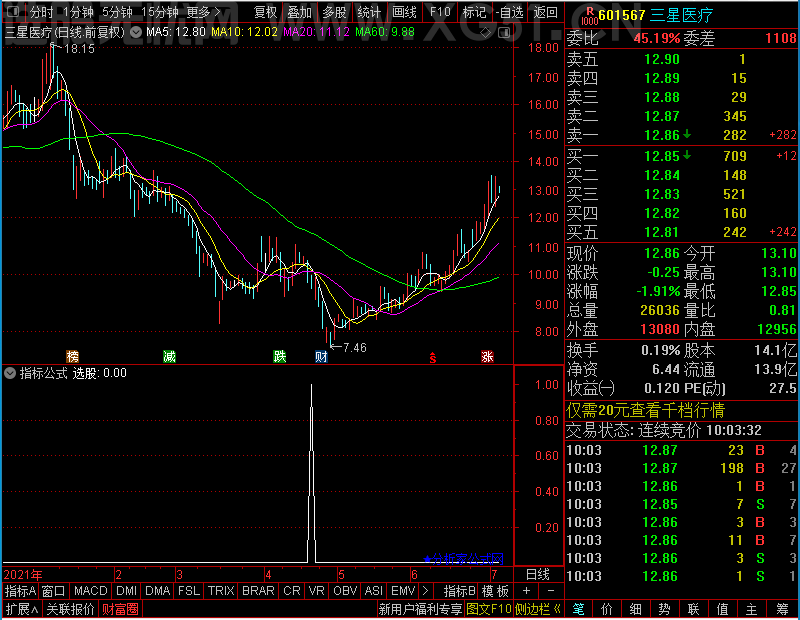Click 新用户福利专享 promotion link
800x620 pixels.
420,609
